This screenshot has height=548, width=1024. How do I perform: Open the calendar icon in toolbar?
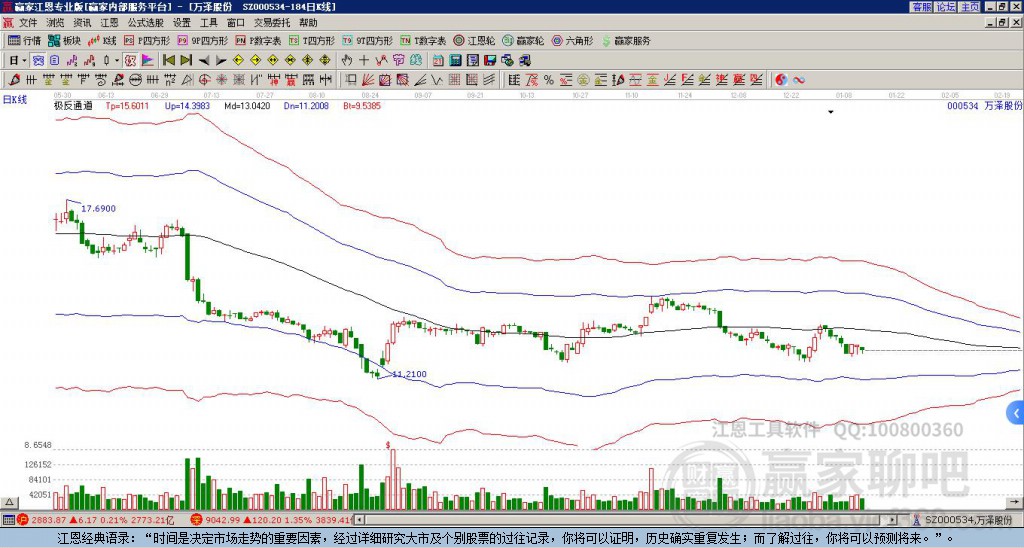coord(438,61)
